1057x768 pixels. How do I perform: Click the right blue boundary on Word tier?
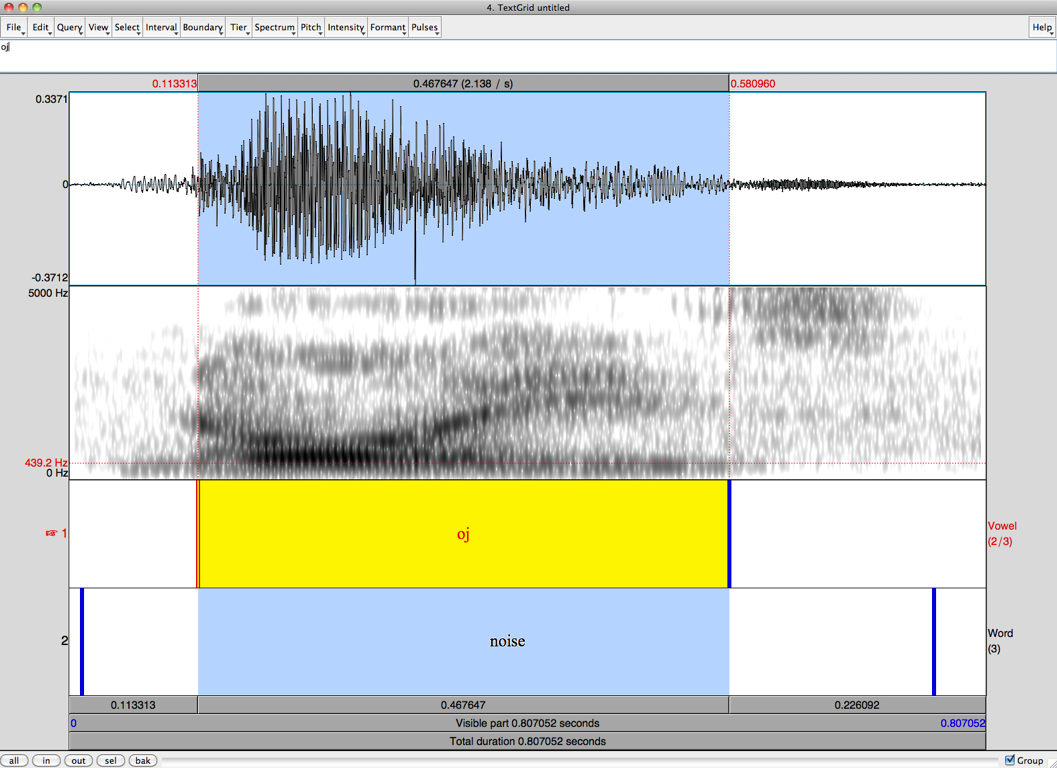point(934,641)
